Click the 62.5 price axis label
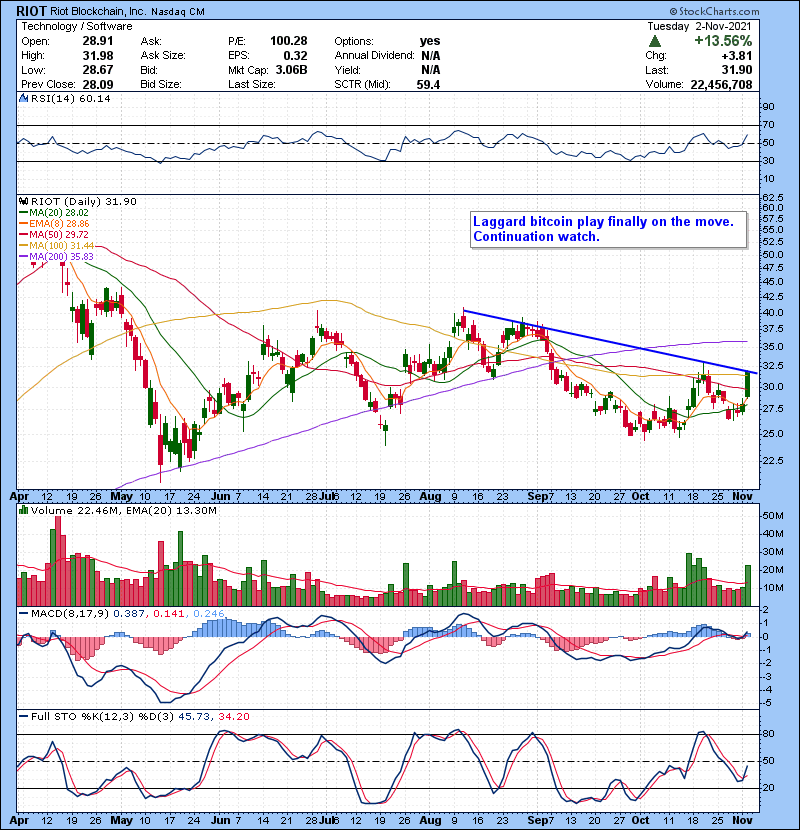This screenshot has height=830, width=800. (772, 197)
